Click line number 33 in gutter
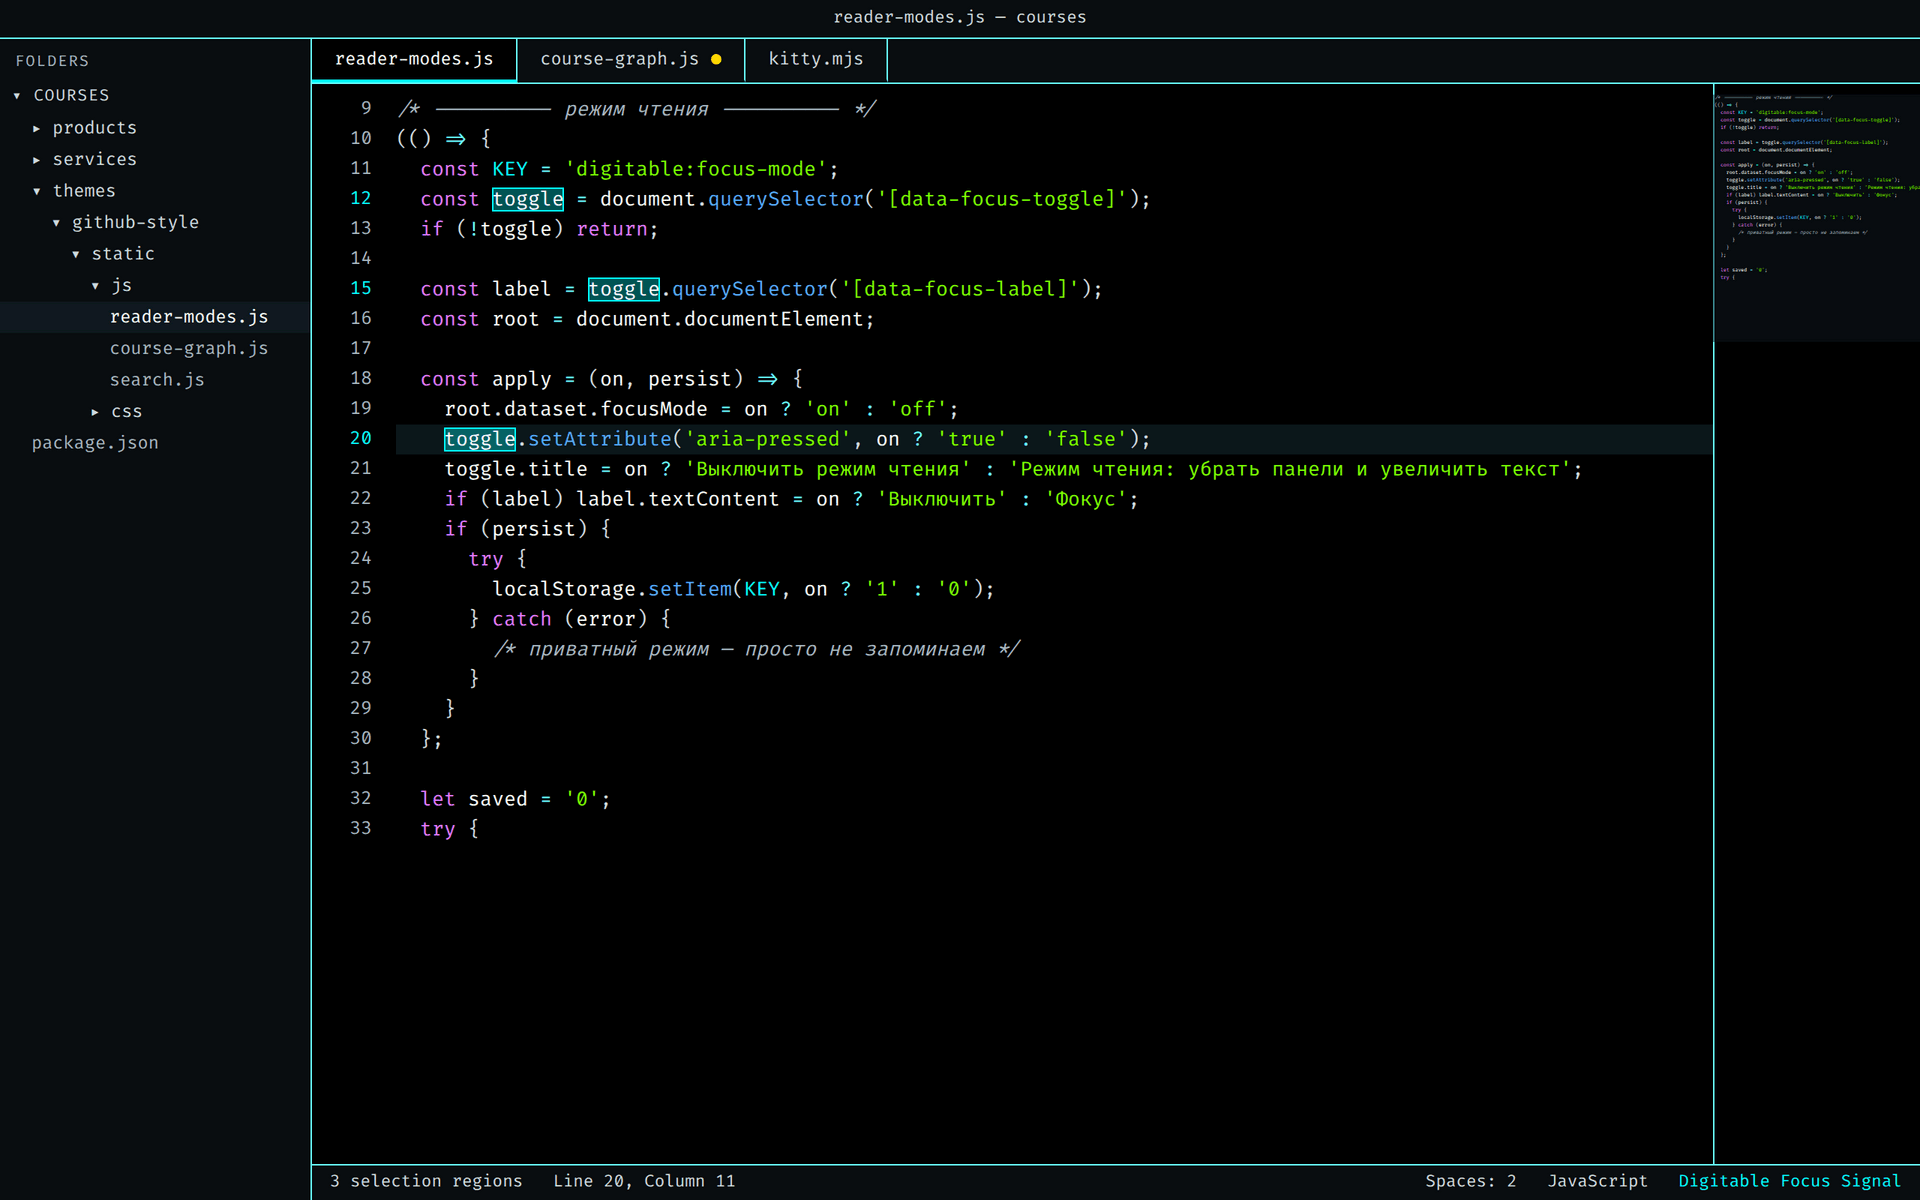Screen dimensions: 1920x1200 click(361, 828)
